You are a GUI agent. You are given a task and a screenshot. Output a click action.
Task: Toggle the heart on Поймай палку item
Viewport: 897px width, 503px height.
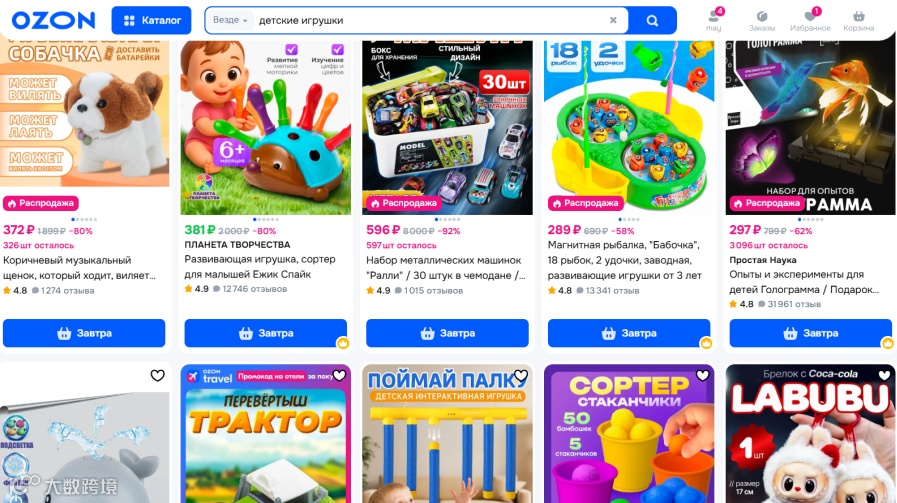pos(521,375)
